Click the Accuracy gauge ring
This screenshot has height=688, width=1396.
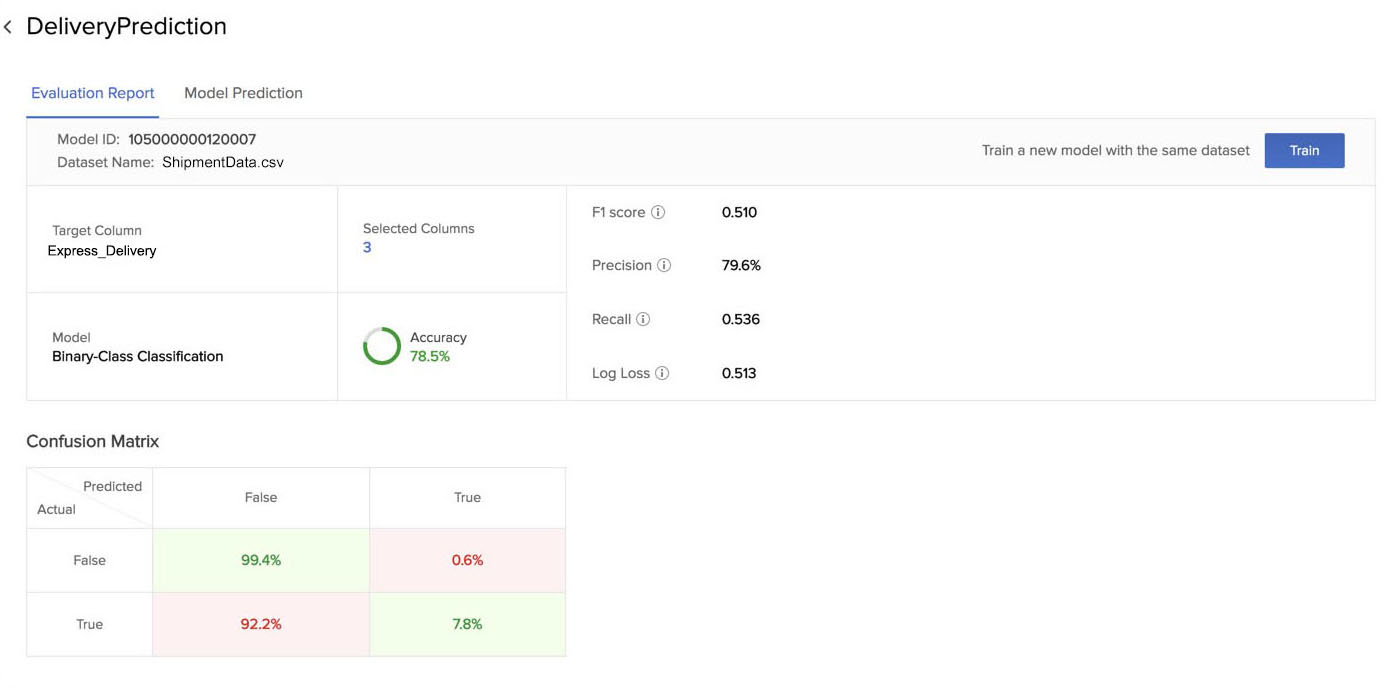point(381,346)
